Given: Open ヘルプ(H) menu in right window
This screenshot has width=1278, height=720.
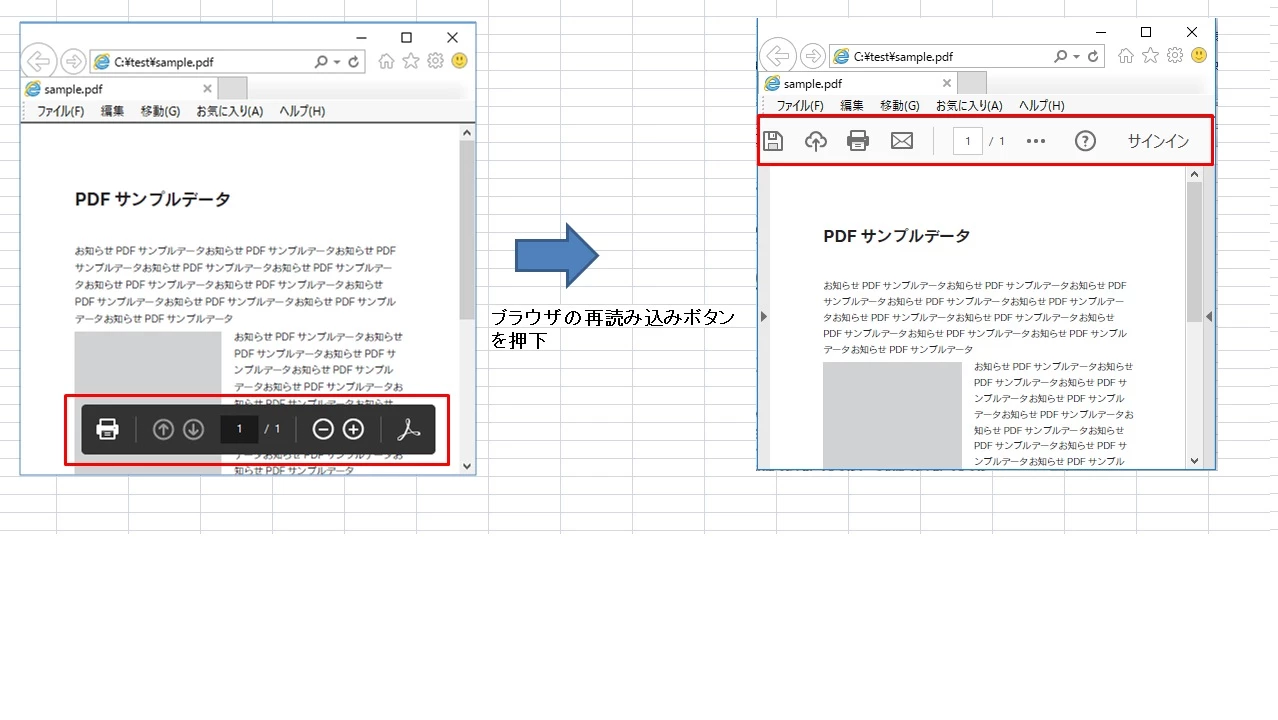Looking at the screenshot, I should pos(1042,105).
